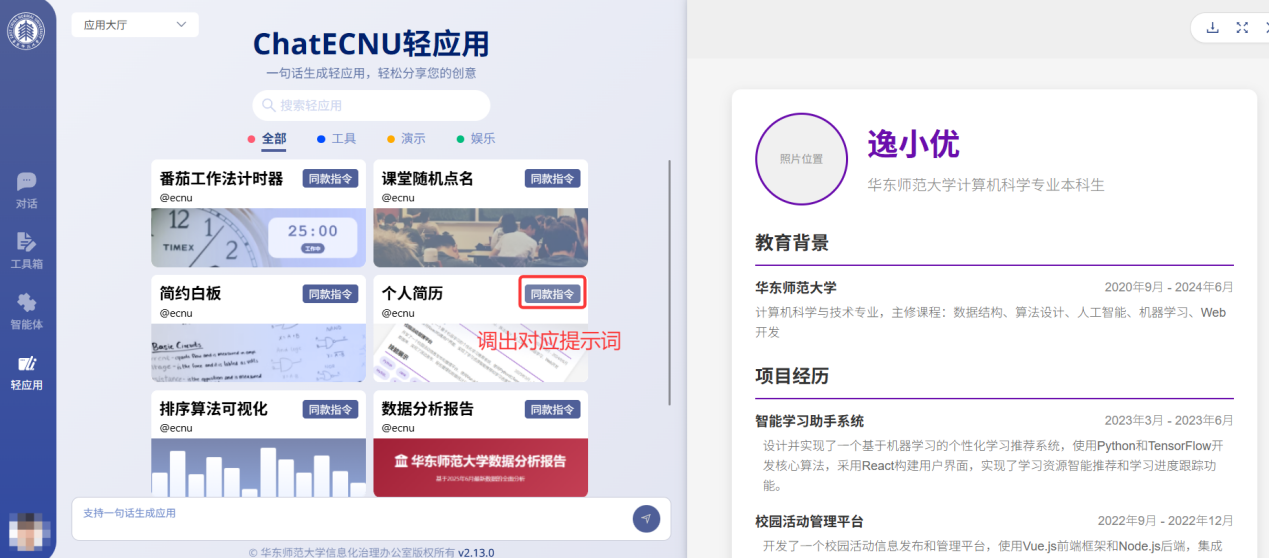Open the 智能体 agents section in sidebar

click(x=26, y=311)
